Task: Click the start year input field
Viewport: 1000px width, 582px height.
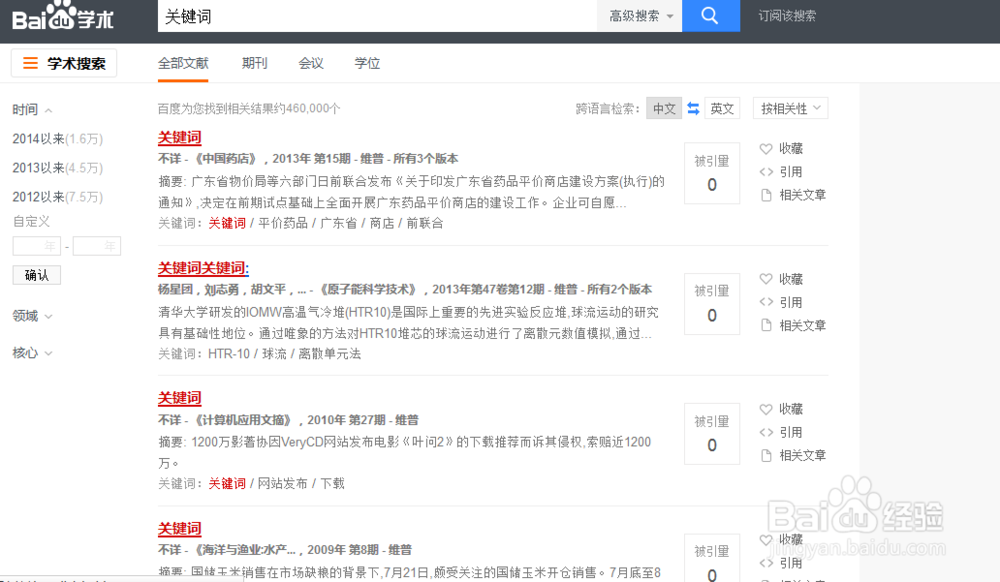Action: [36, 246]
